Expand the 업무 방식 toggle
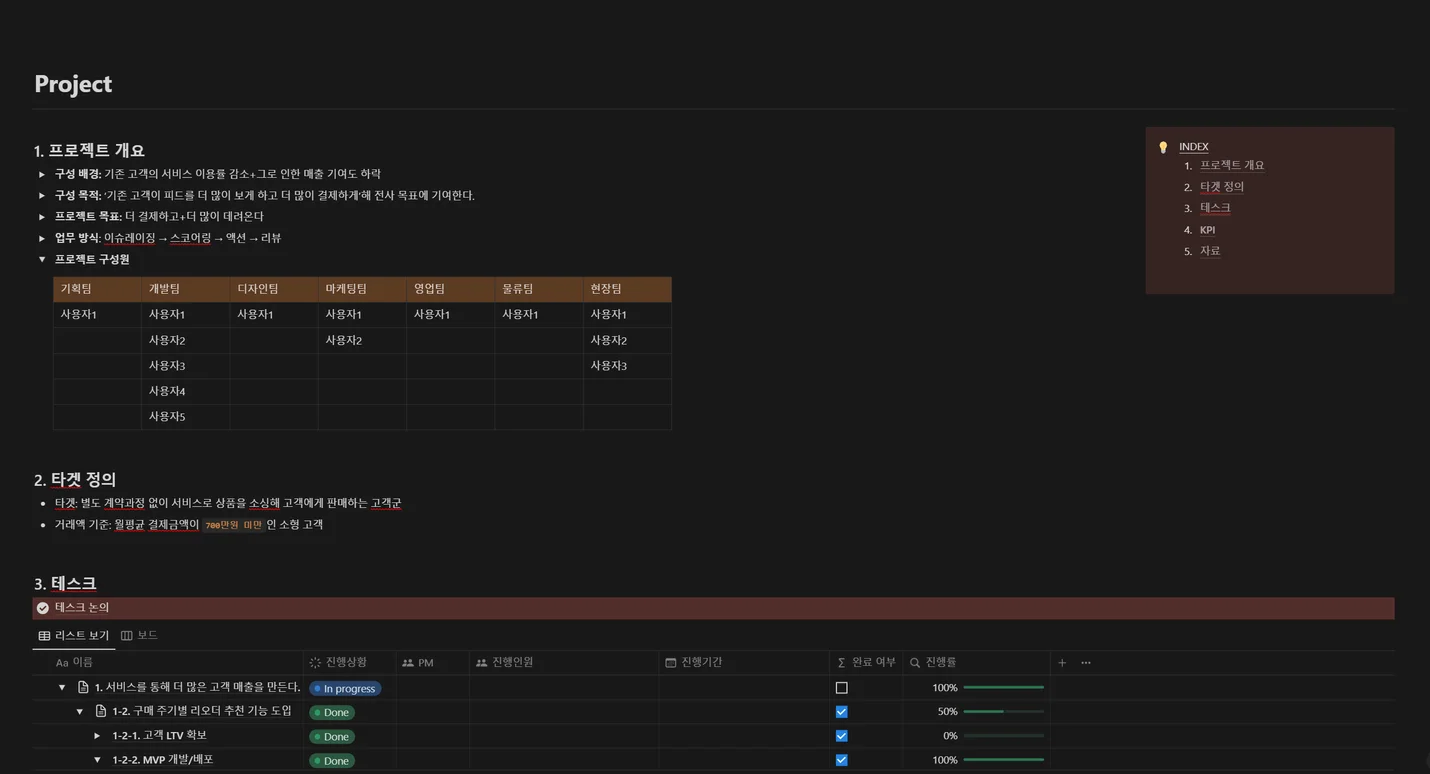The height and width of the screenshot is (774, 1430). pos(42,238)
